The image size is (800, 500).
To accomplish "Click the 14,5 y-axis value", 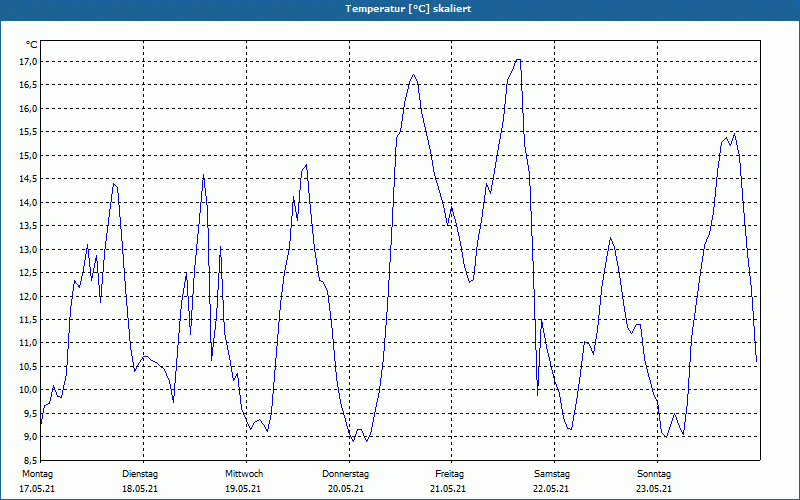I will (x=28, y=179).
